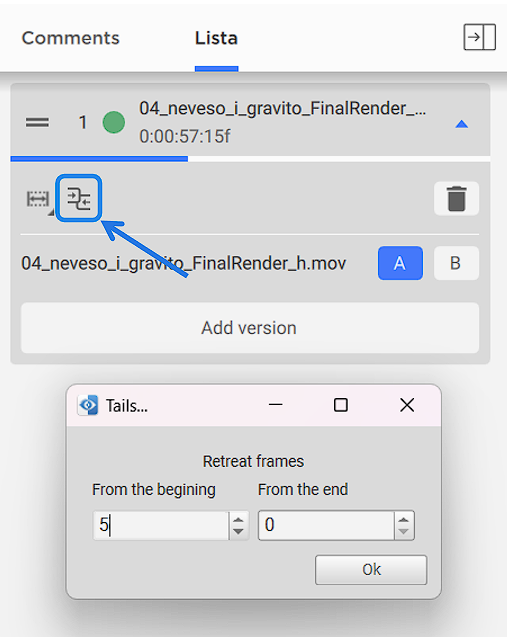This screenshot has height=637, width=507.
Task: Increase From the end frames value
Action: pos(403,519)
